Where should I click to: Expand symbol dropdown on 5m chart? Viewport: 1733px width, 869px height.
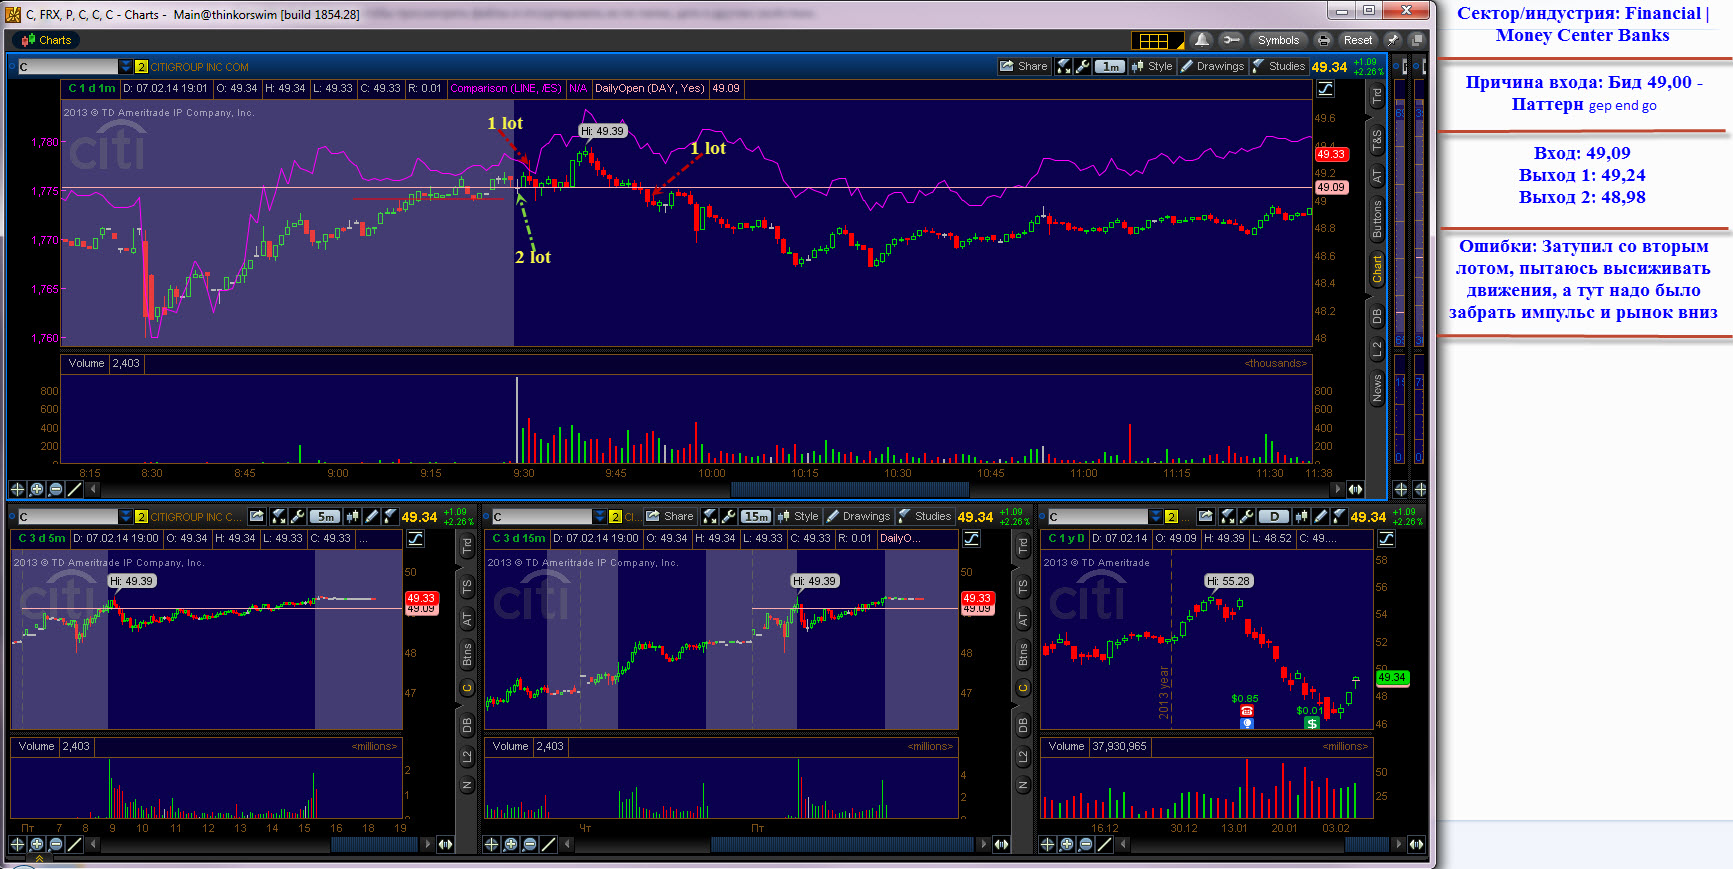[125, 516]
